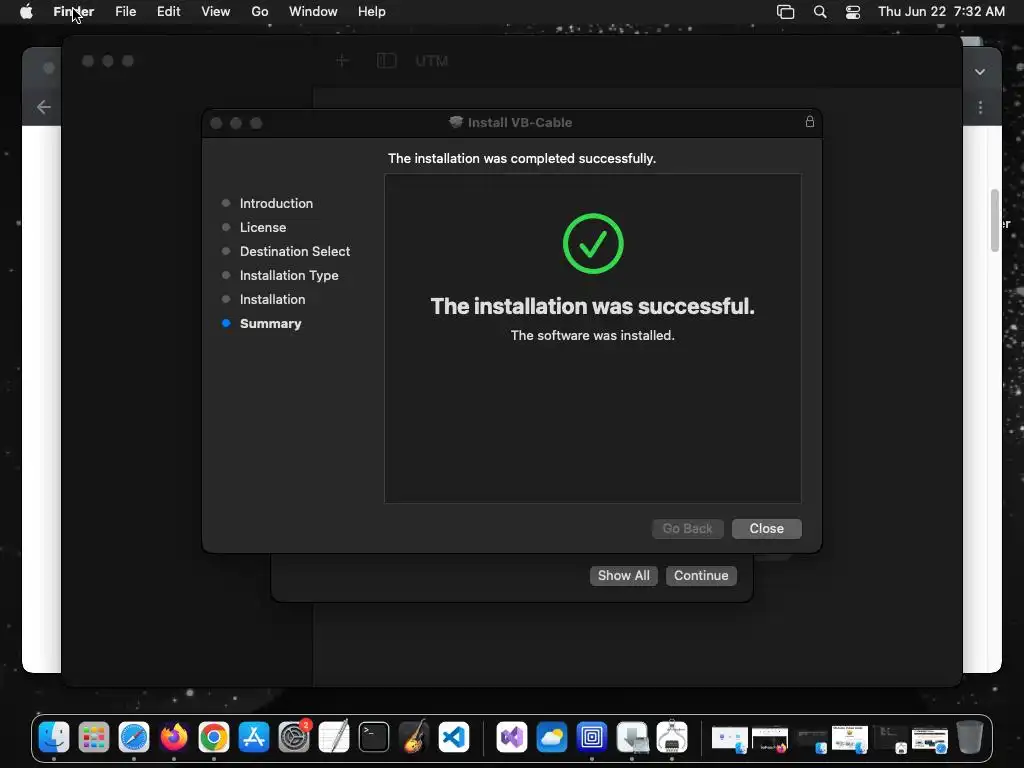Open Spotlight search in menu bar
The height and width of the screenshot is (768, 1024).
pyautogui.click(x=820, y=12)
